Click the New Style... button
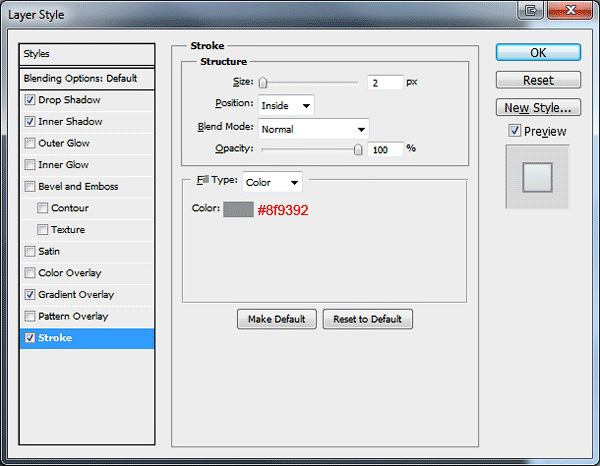 click(538, 108)
